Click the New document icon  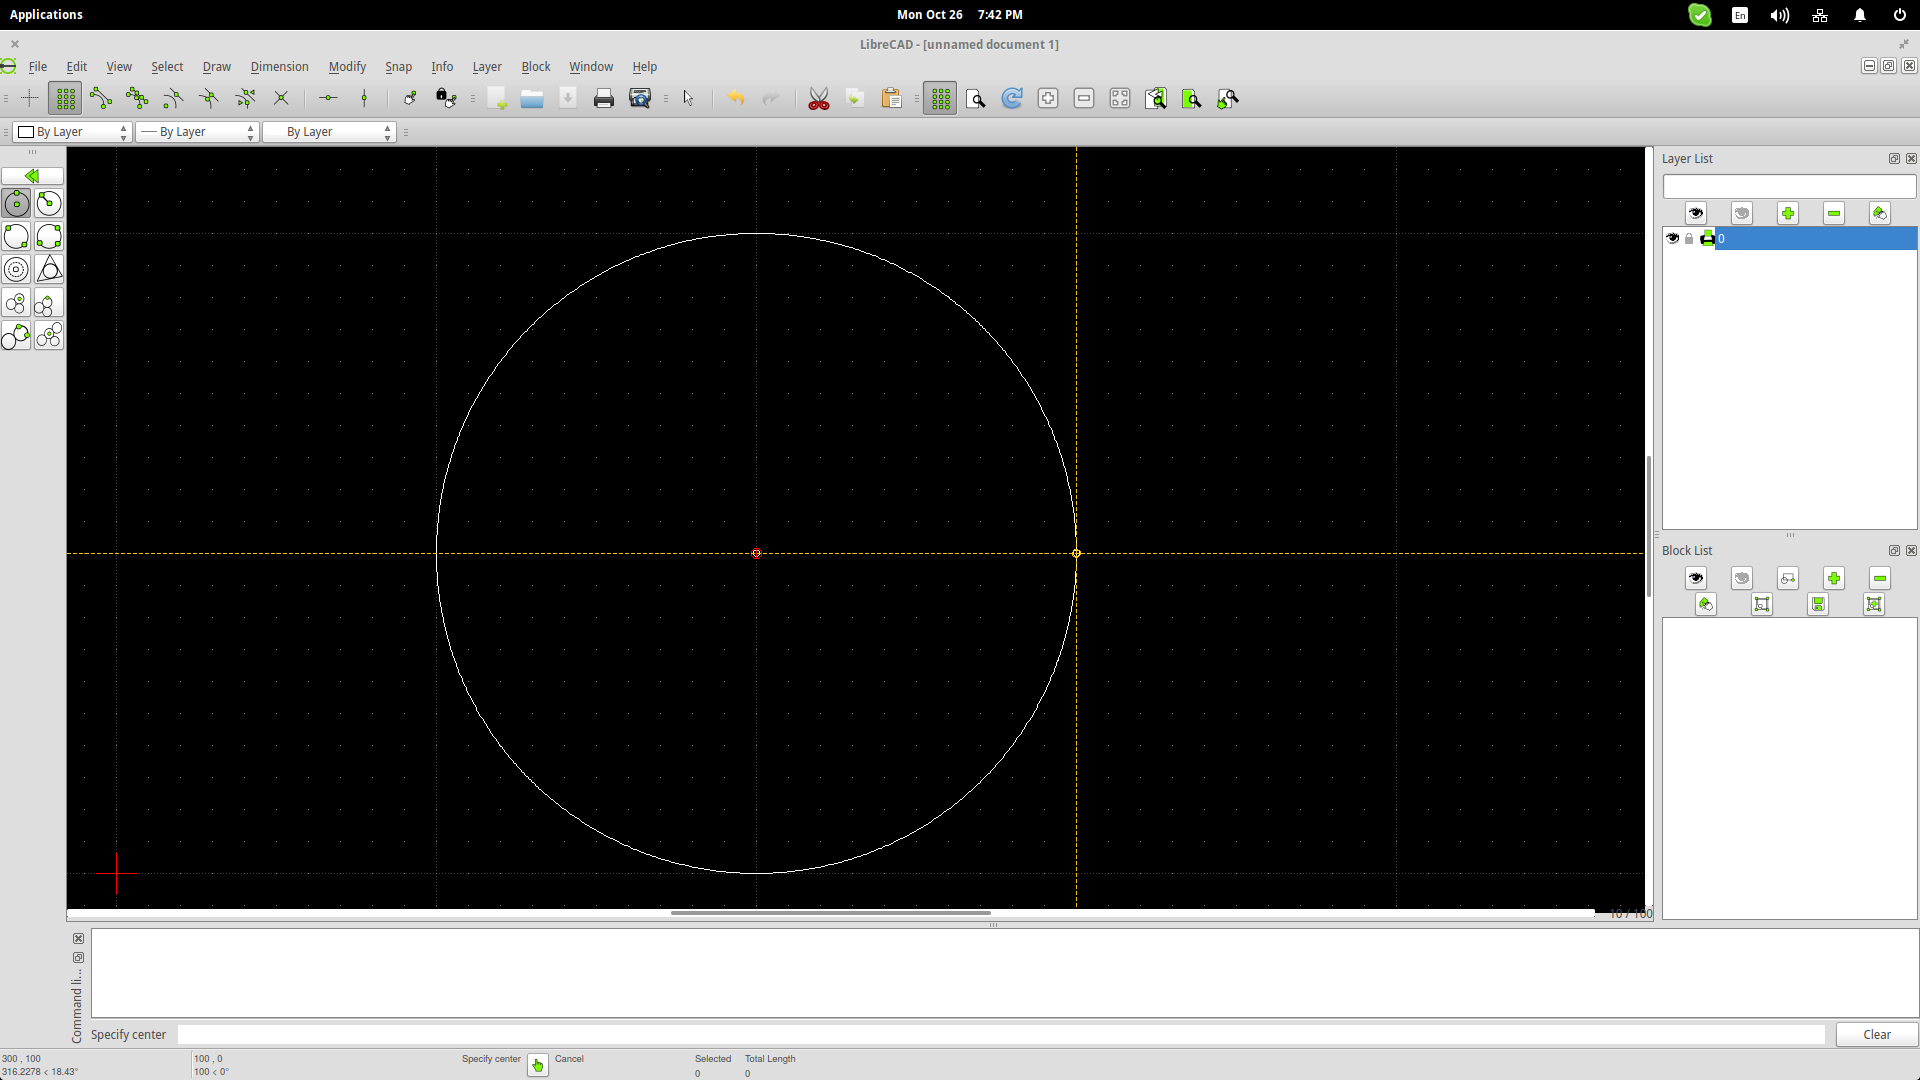click(x=497, y=98)
